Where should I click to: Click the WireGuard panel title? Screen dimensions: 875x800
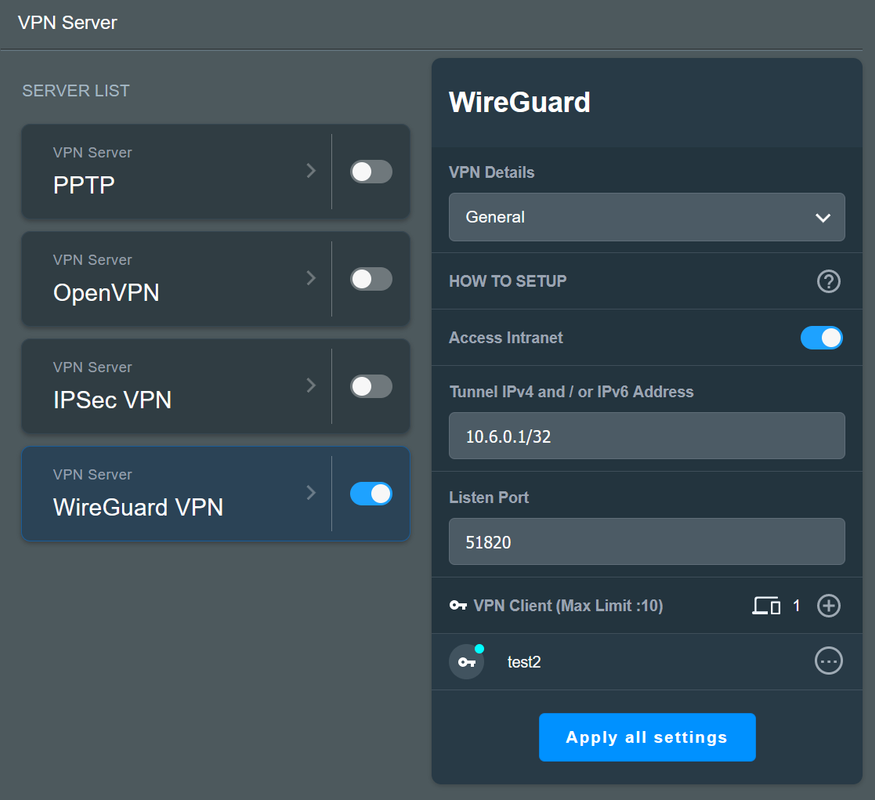coord(520,102)
